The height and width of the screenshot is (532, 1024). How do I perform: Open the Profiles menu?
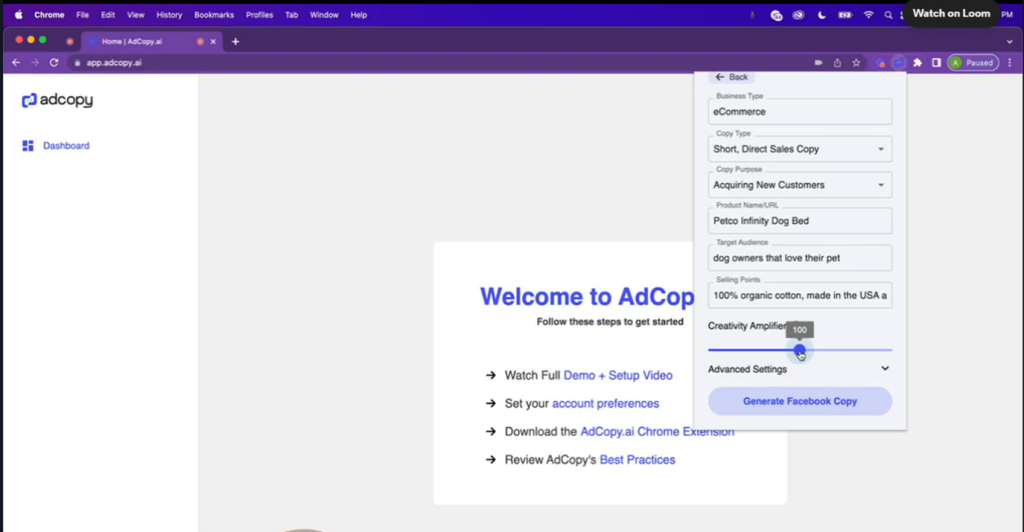click(x=259, y=14)
